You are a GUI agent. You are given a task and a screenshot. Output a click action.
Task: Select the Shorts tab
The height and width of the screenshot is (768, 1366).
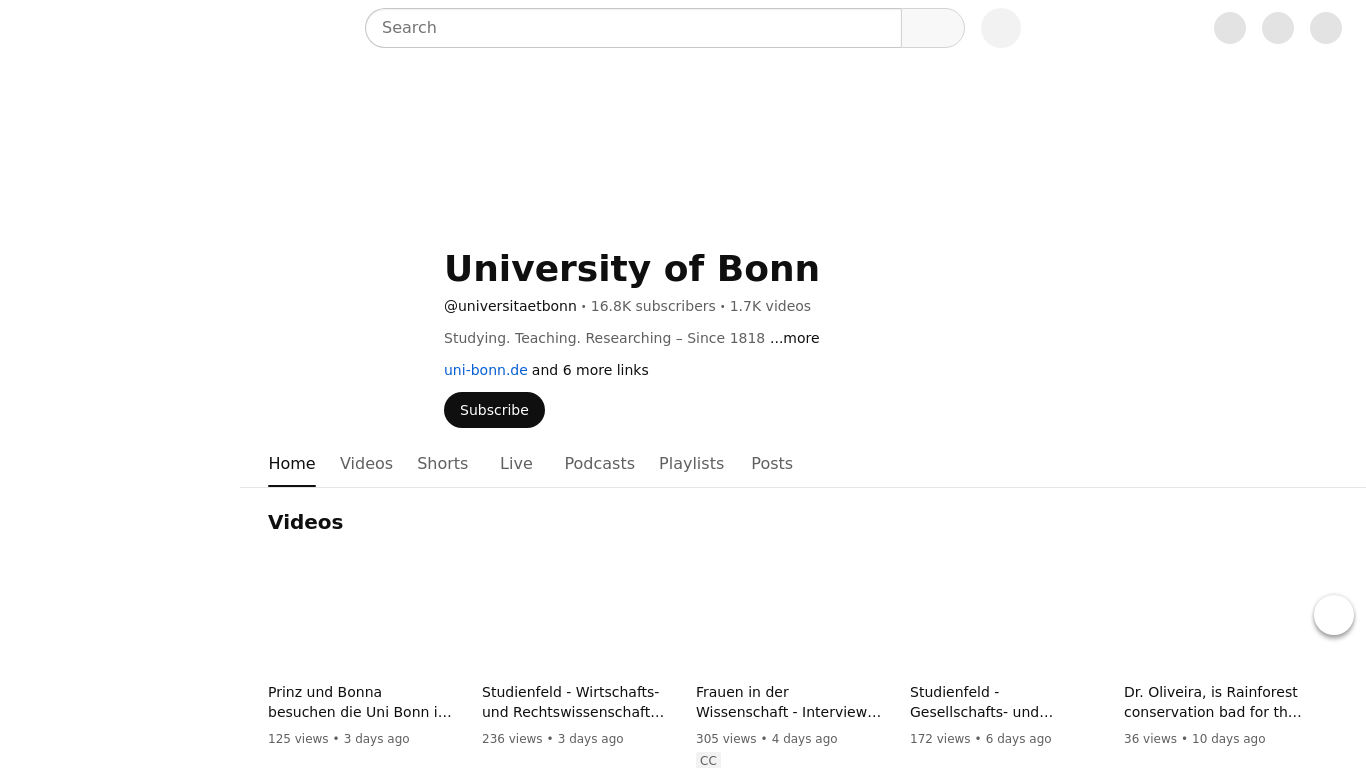(x=442, y=463)
